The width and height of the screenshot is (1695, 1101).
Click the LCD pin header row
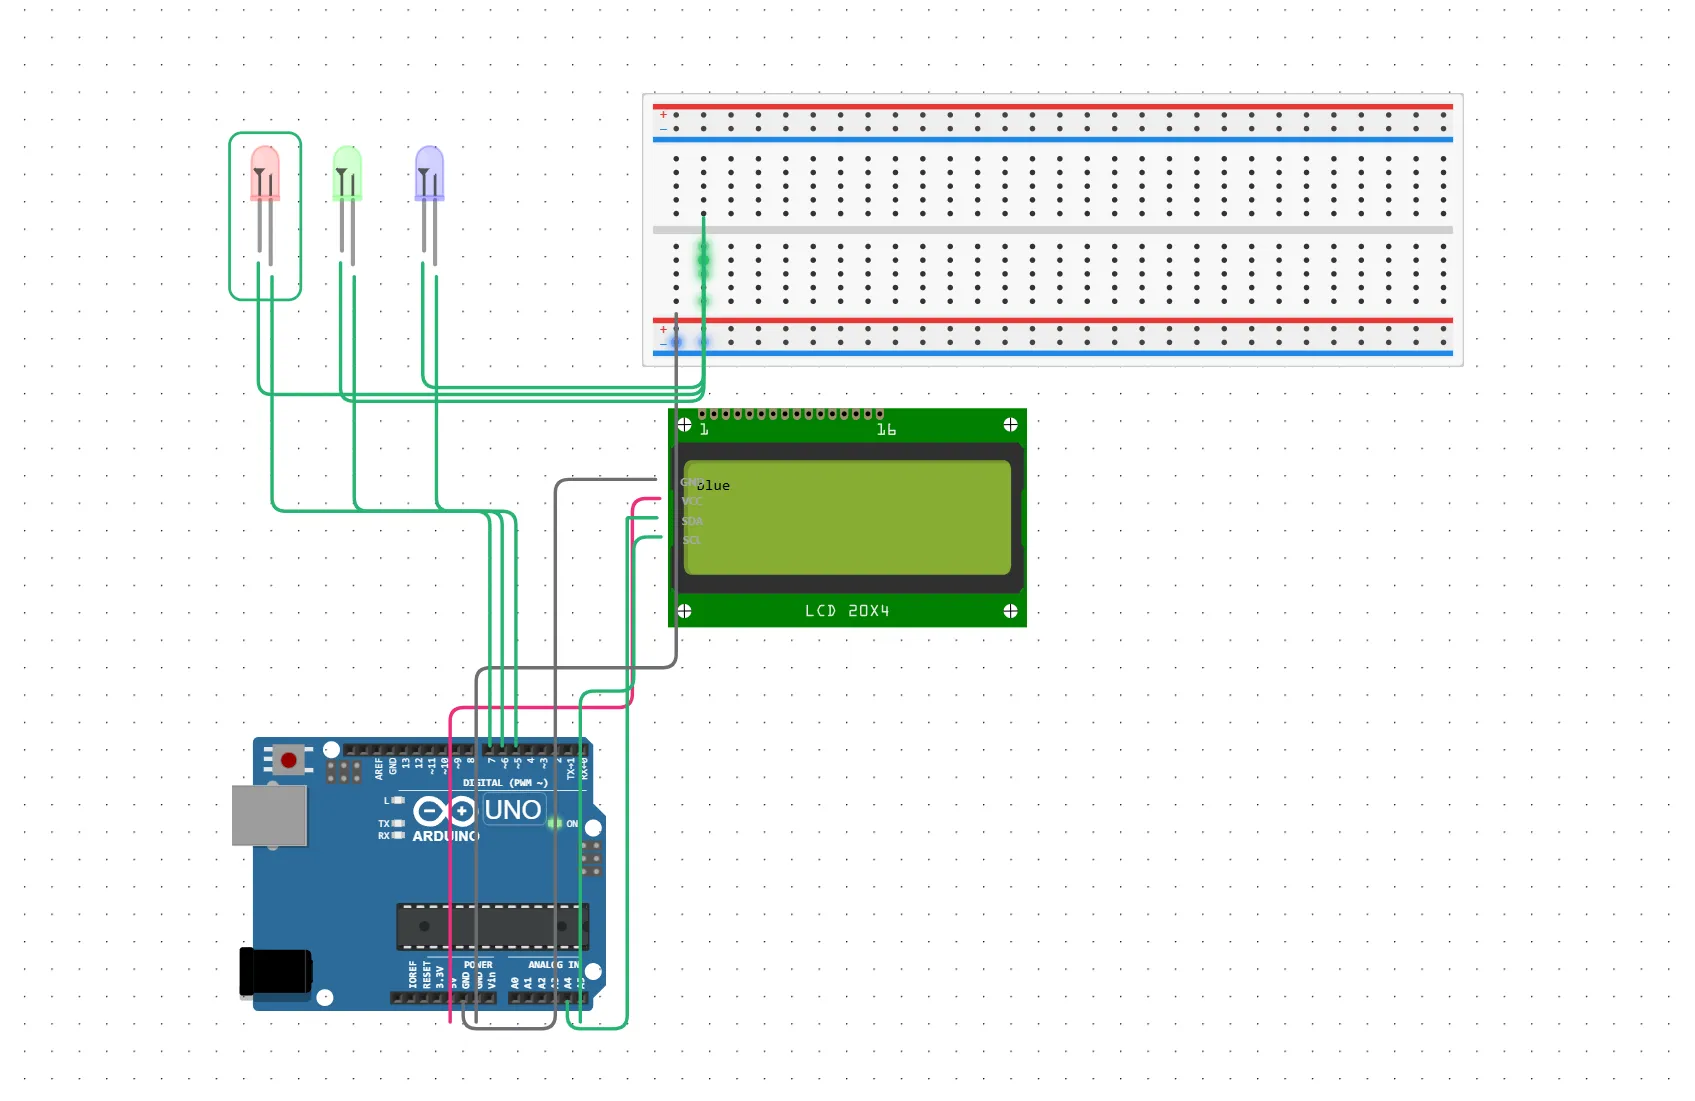790,414
